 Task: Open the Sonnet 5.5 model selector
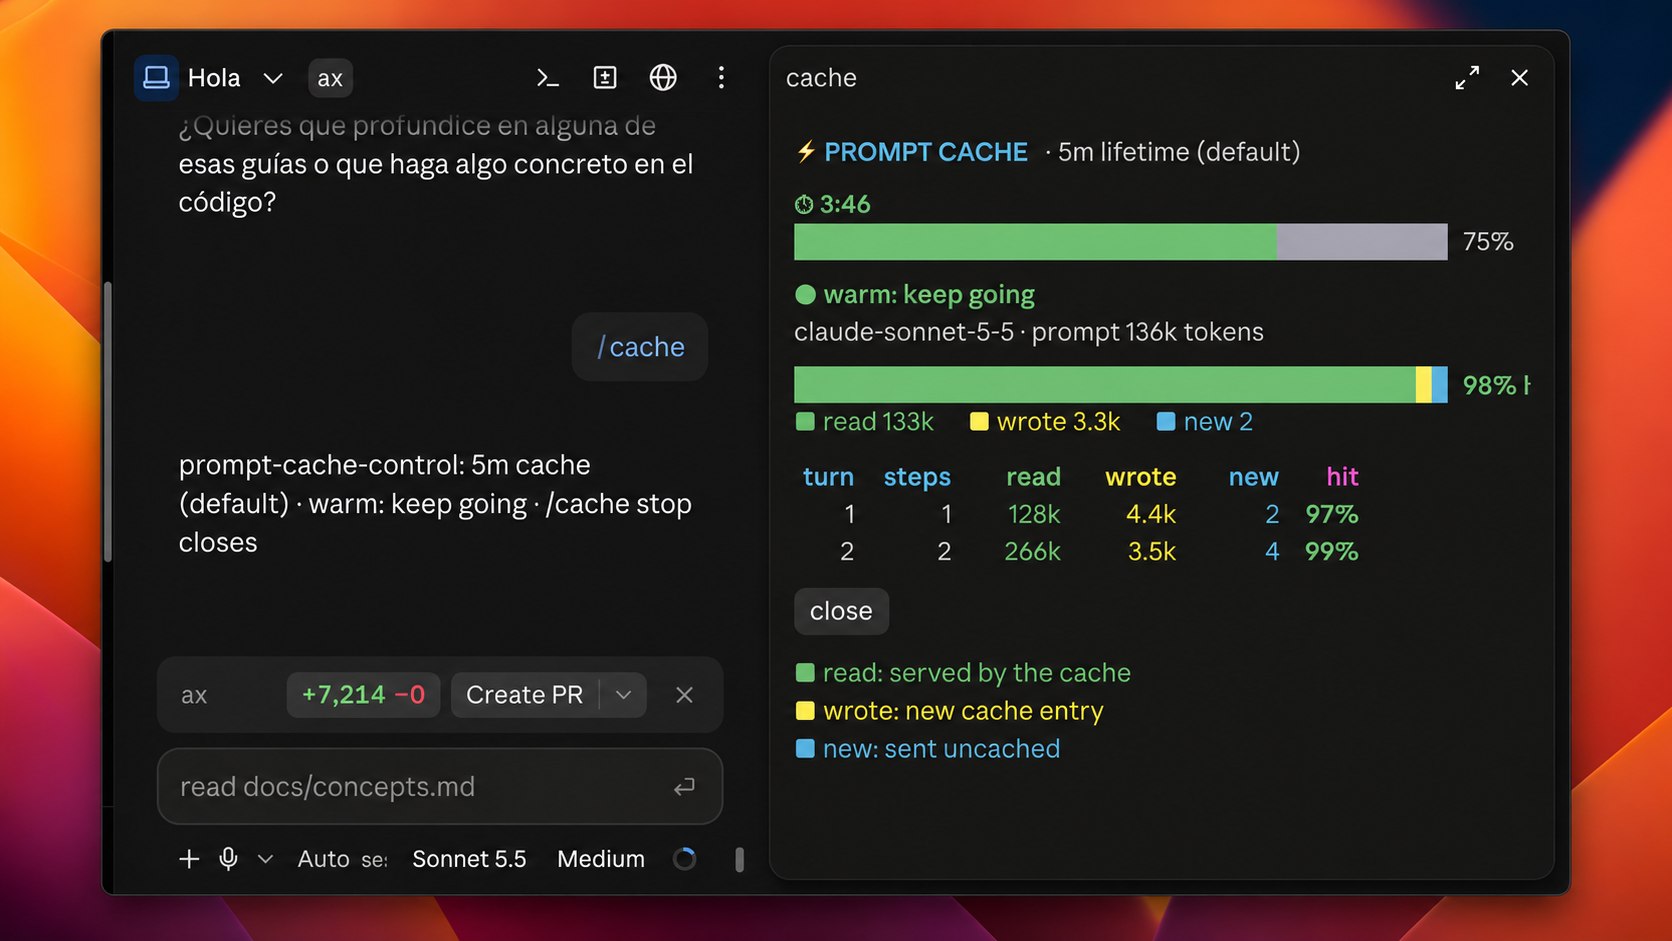click(x=469, y=859)
